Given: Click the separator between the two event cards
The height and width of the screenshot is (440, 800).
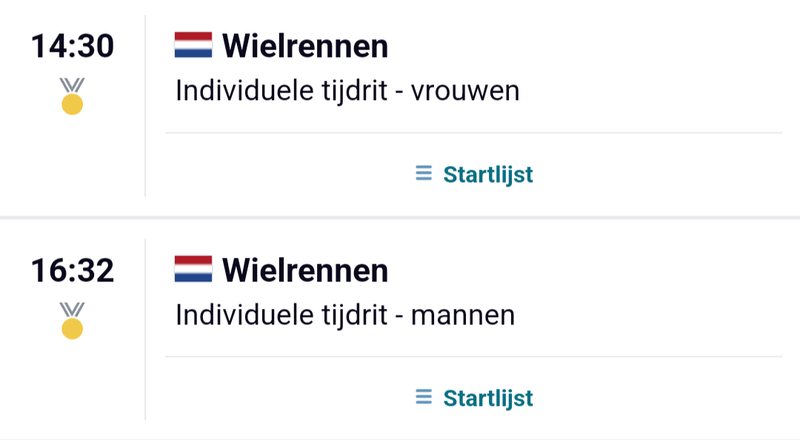Looking at the screenshot, I should [400, 217].
